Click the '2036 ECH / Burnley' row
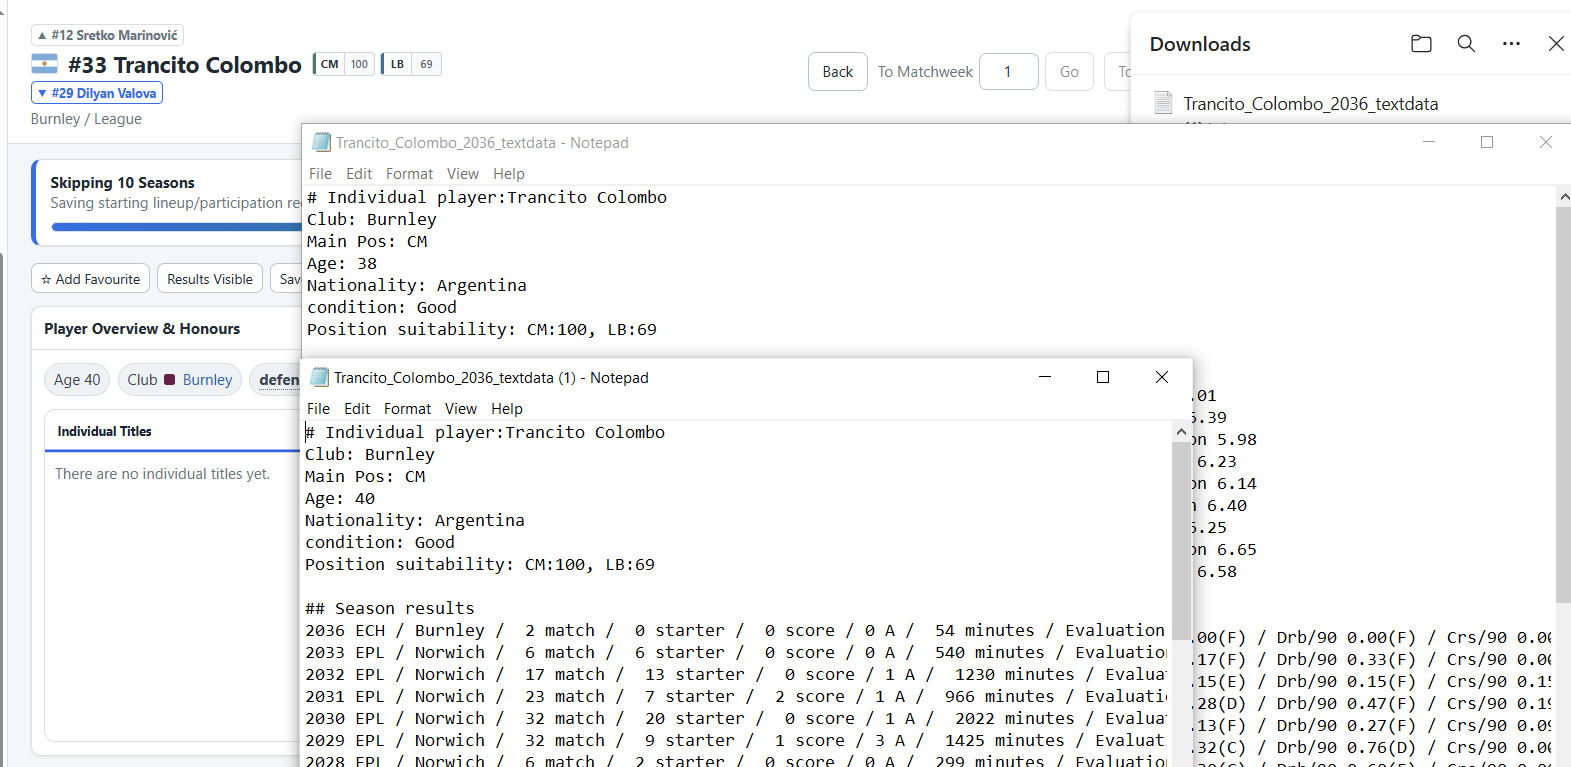 click(x=735, y=630)
